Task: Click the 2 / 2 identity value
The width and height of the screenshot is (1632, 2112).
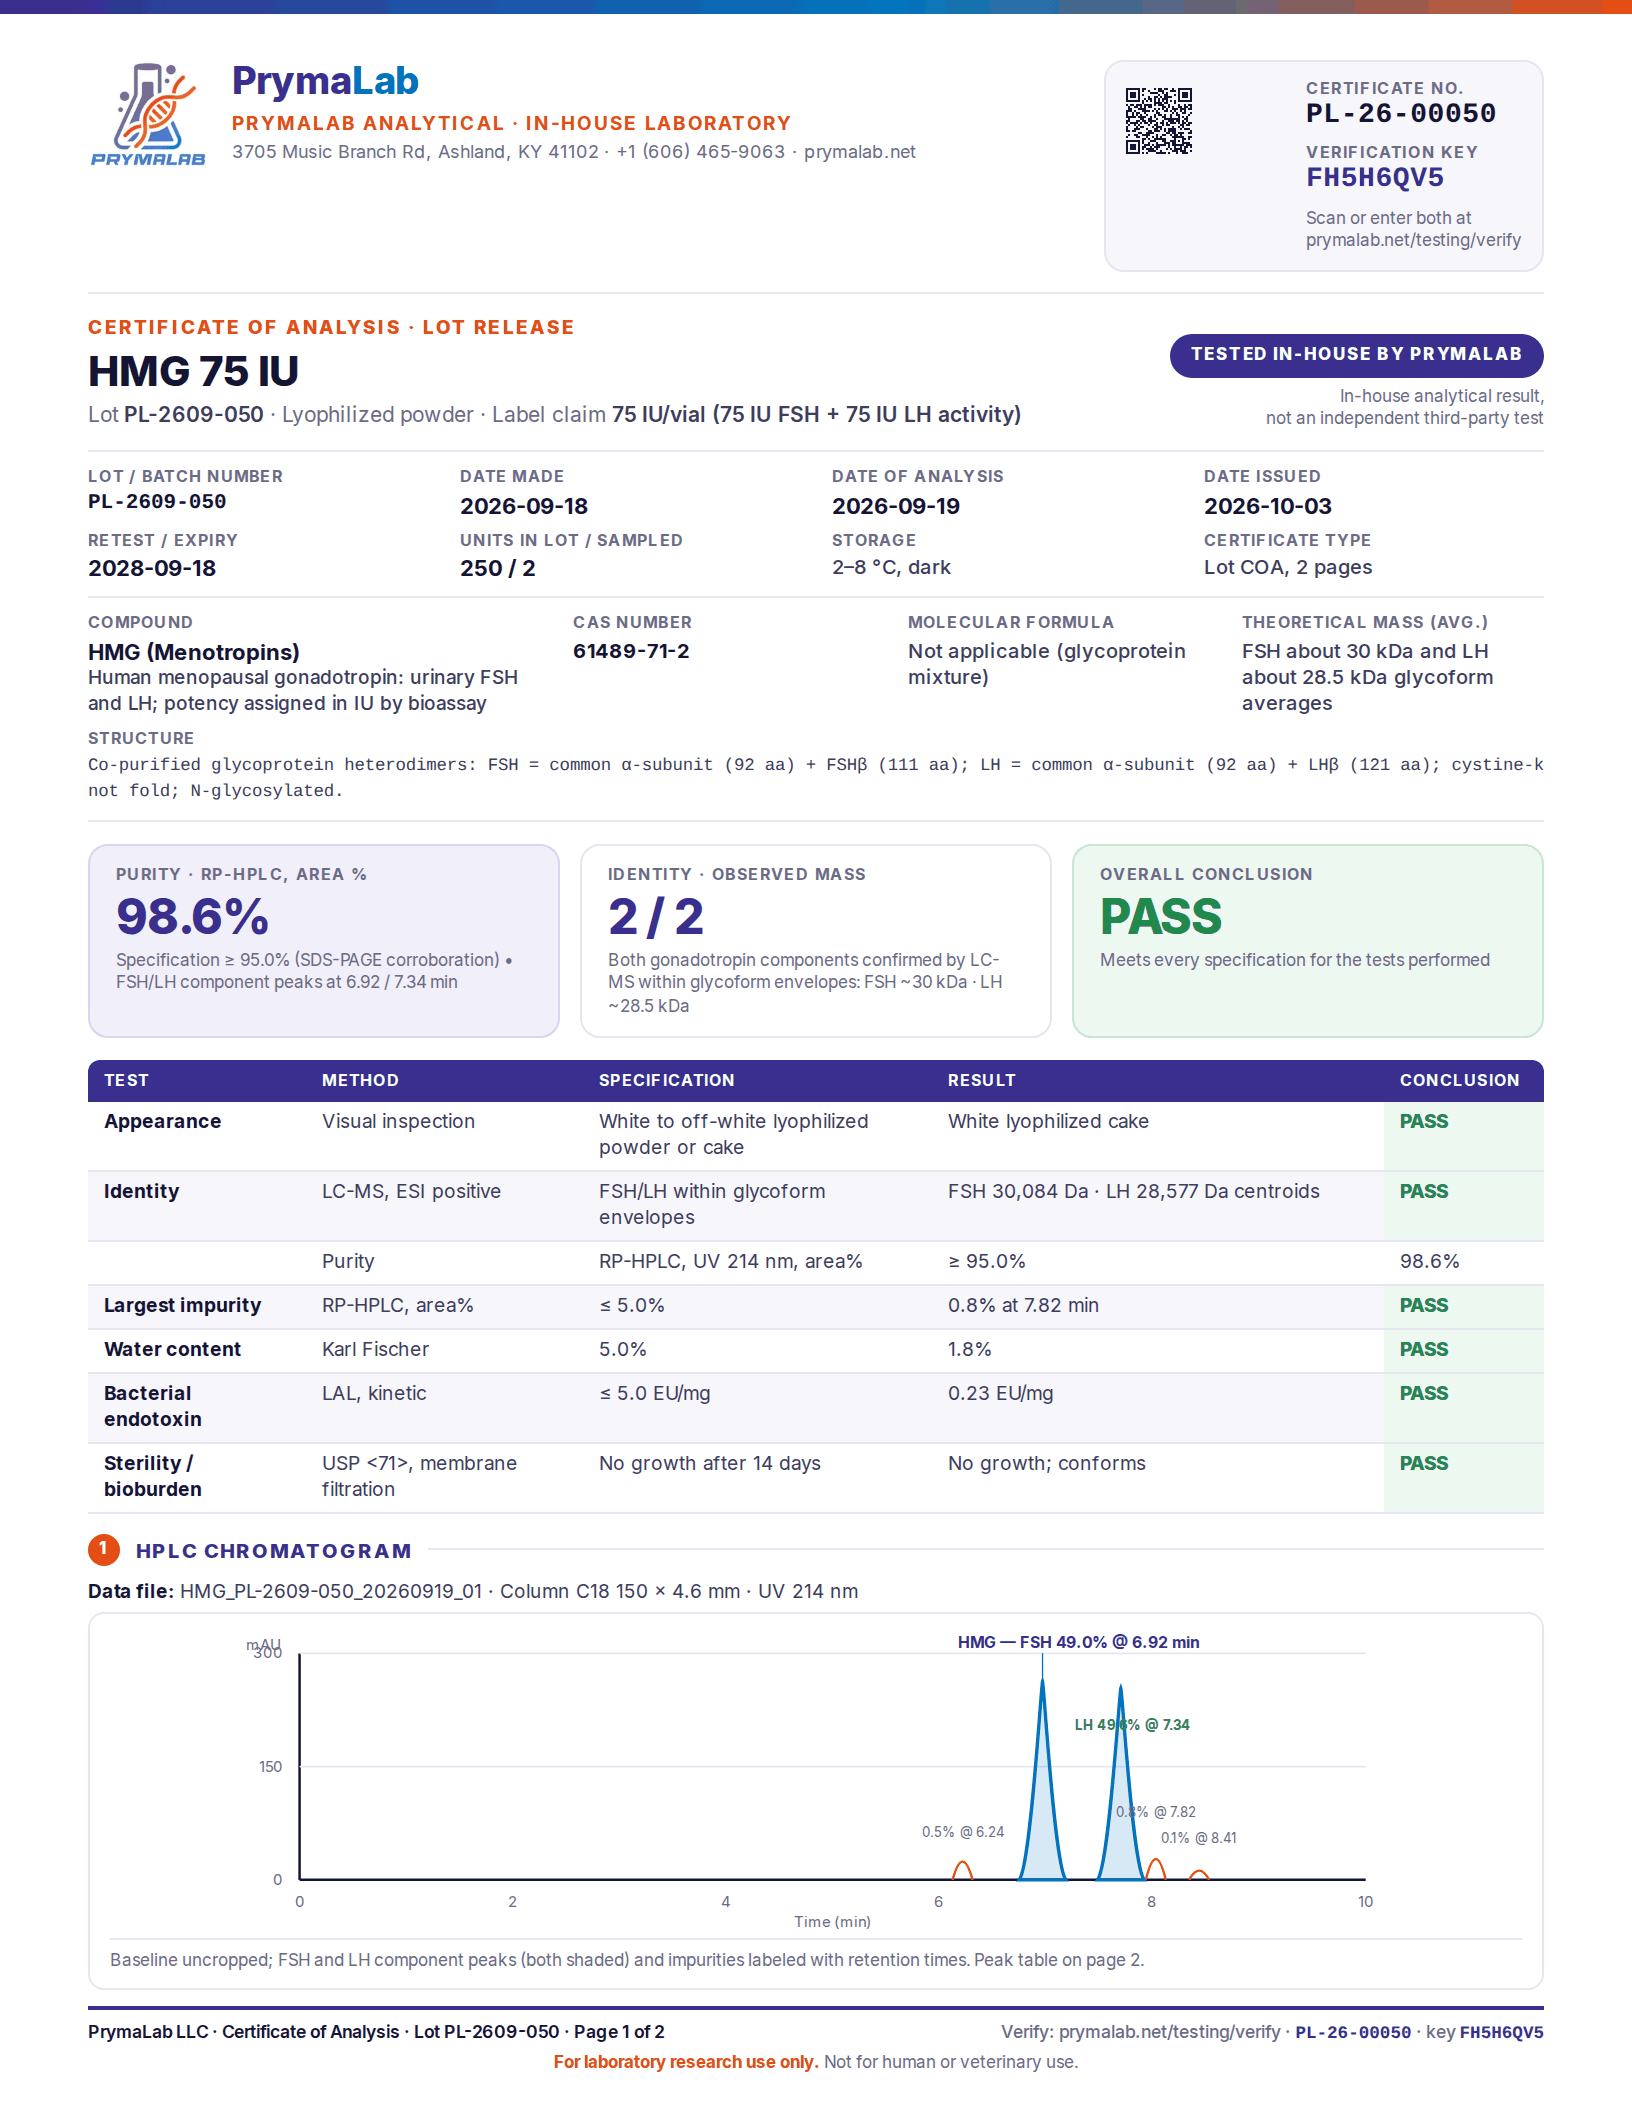Action: [x=656, y=916]
